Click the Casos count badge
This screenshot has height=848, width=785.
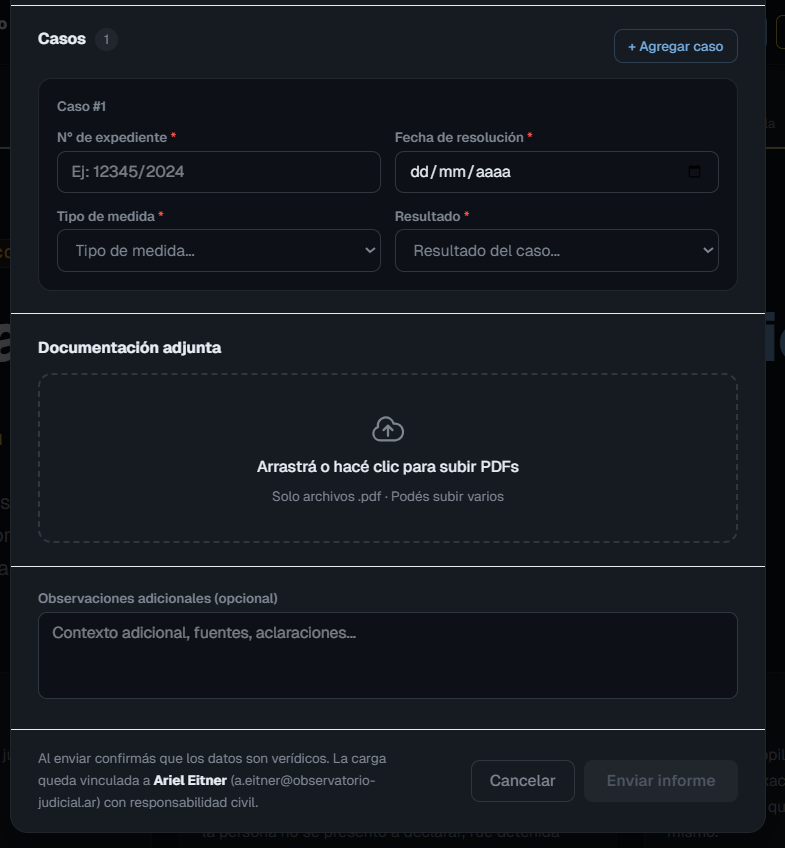point(107,39)
